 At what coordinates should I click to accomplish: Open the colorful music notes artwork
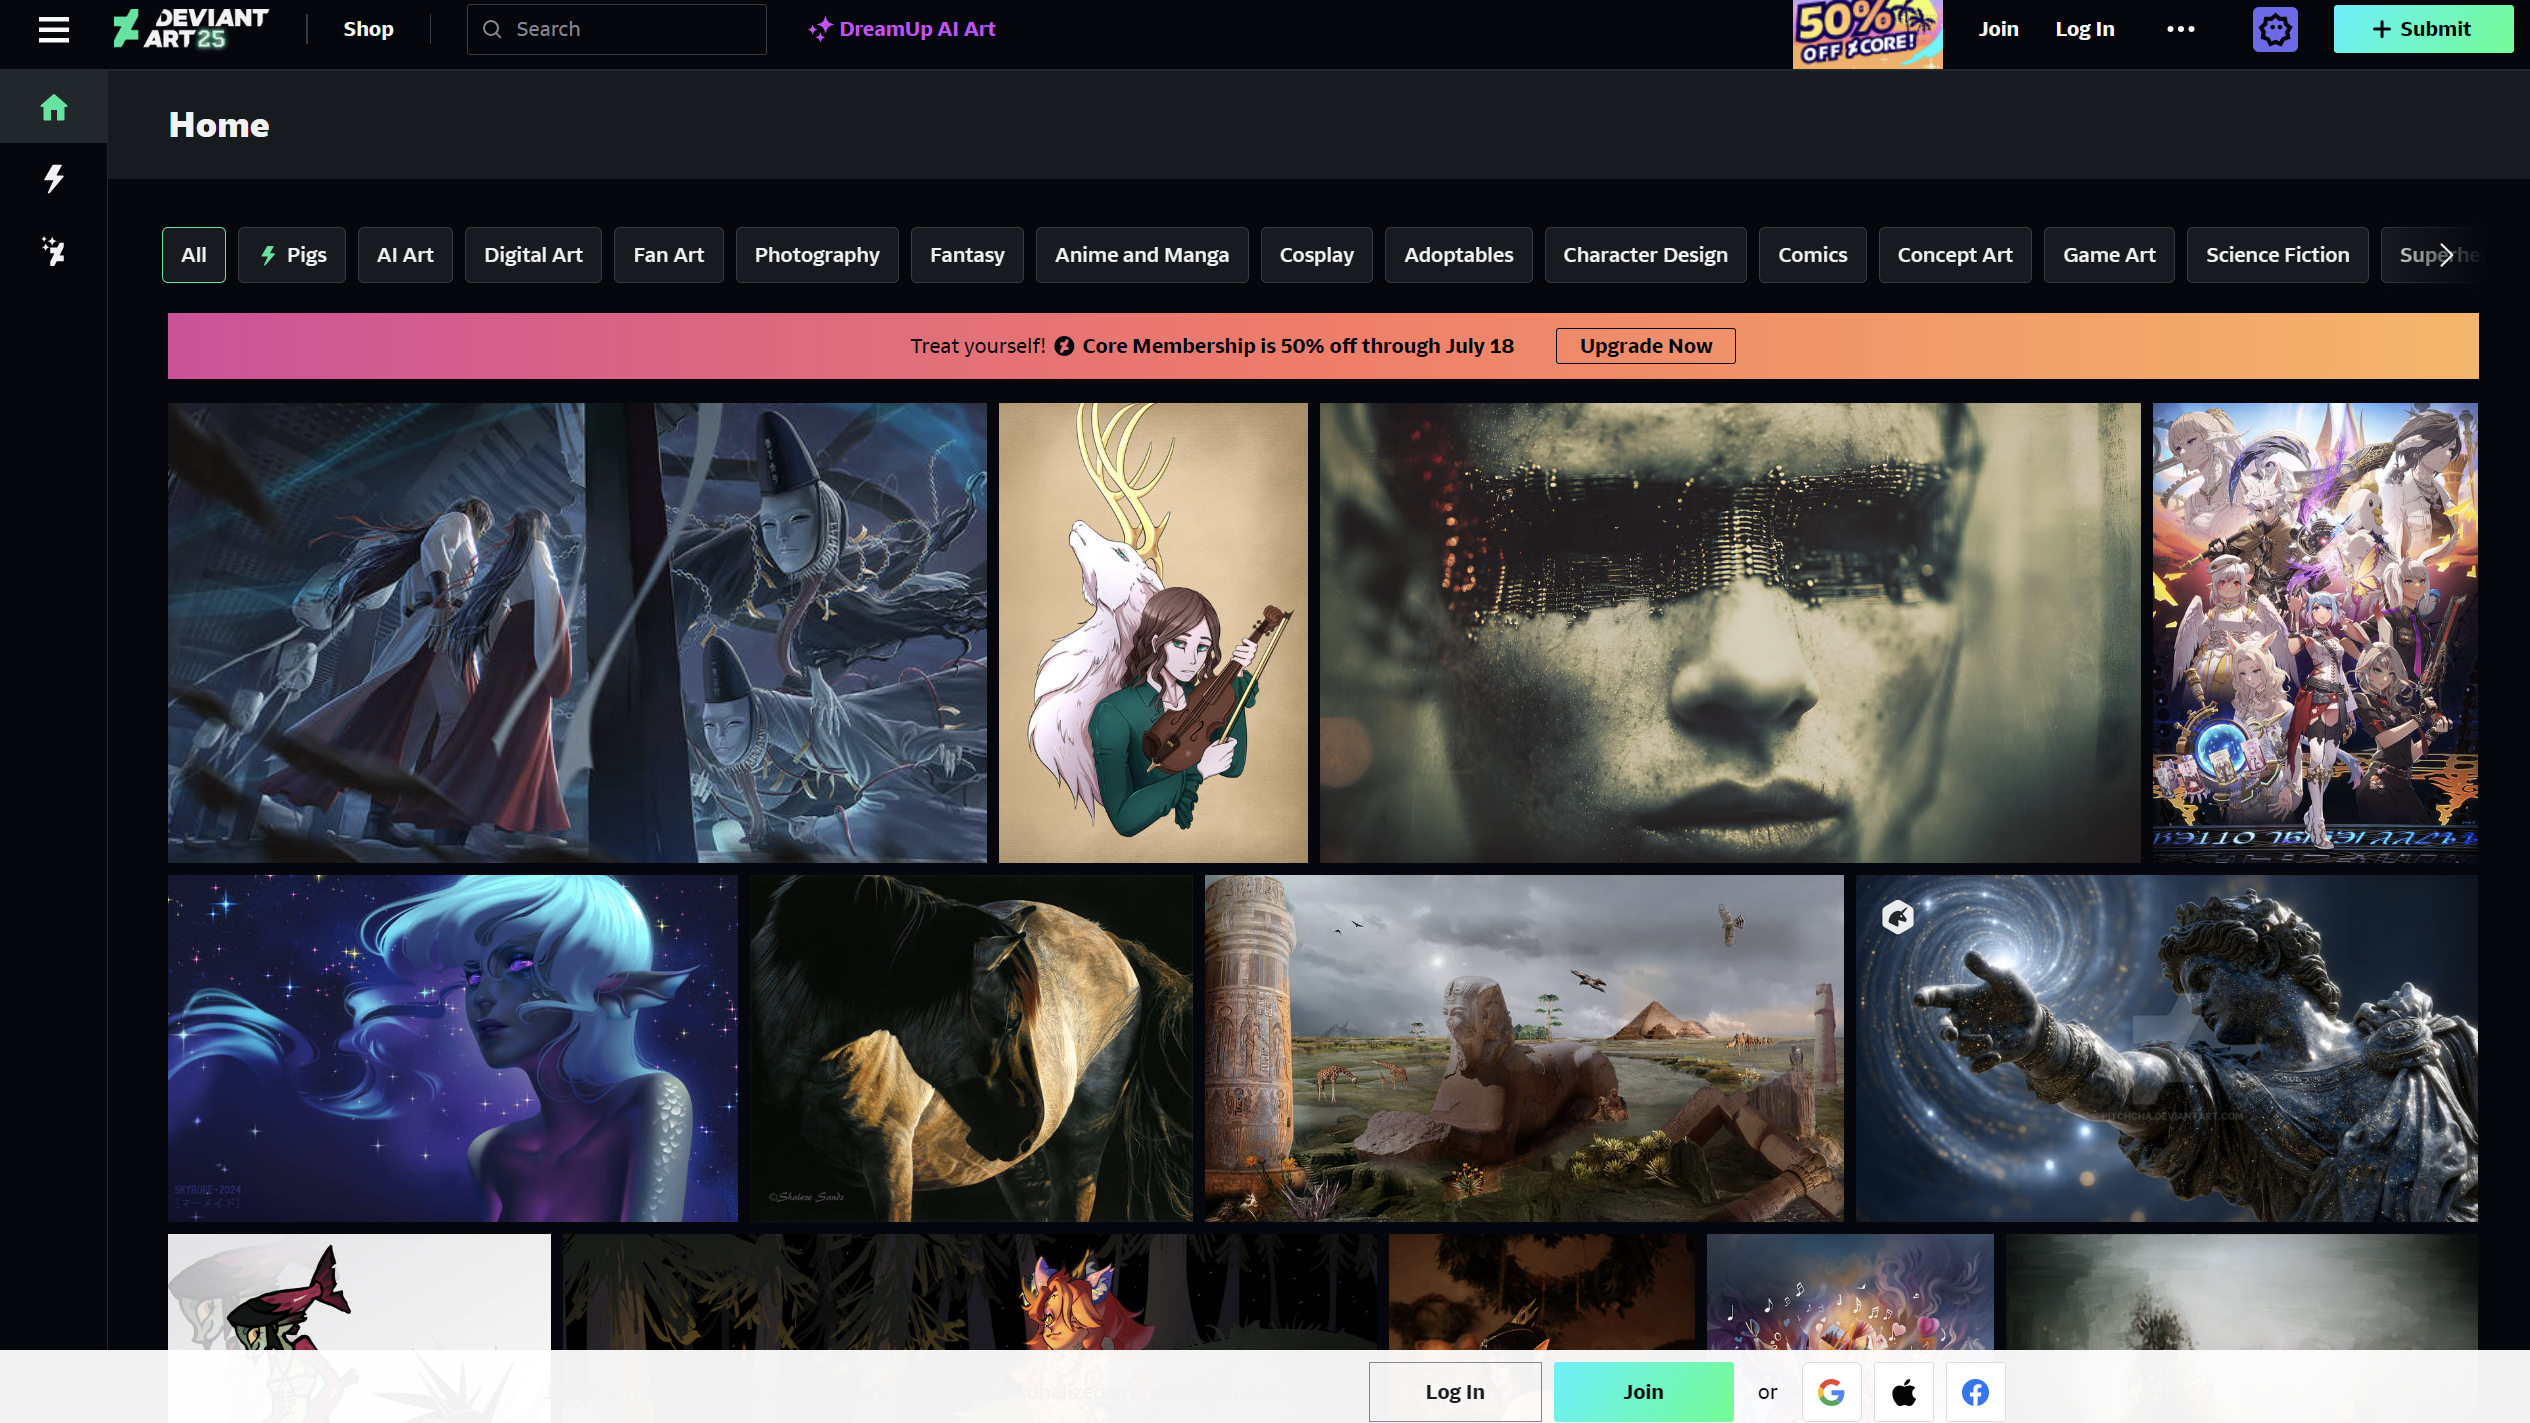tap(1850, 1292)
